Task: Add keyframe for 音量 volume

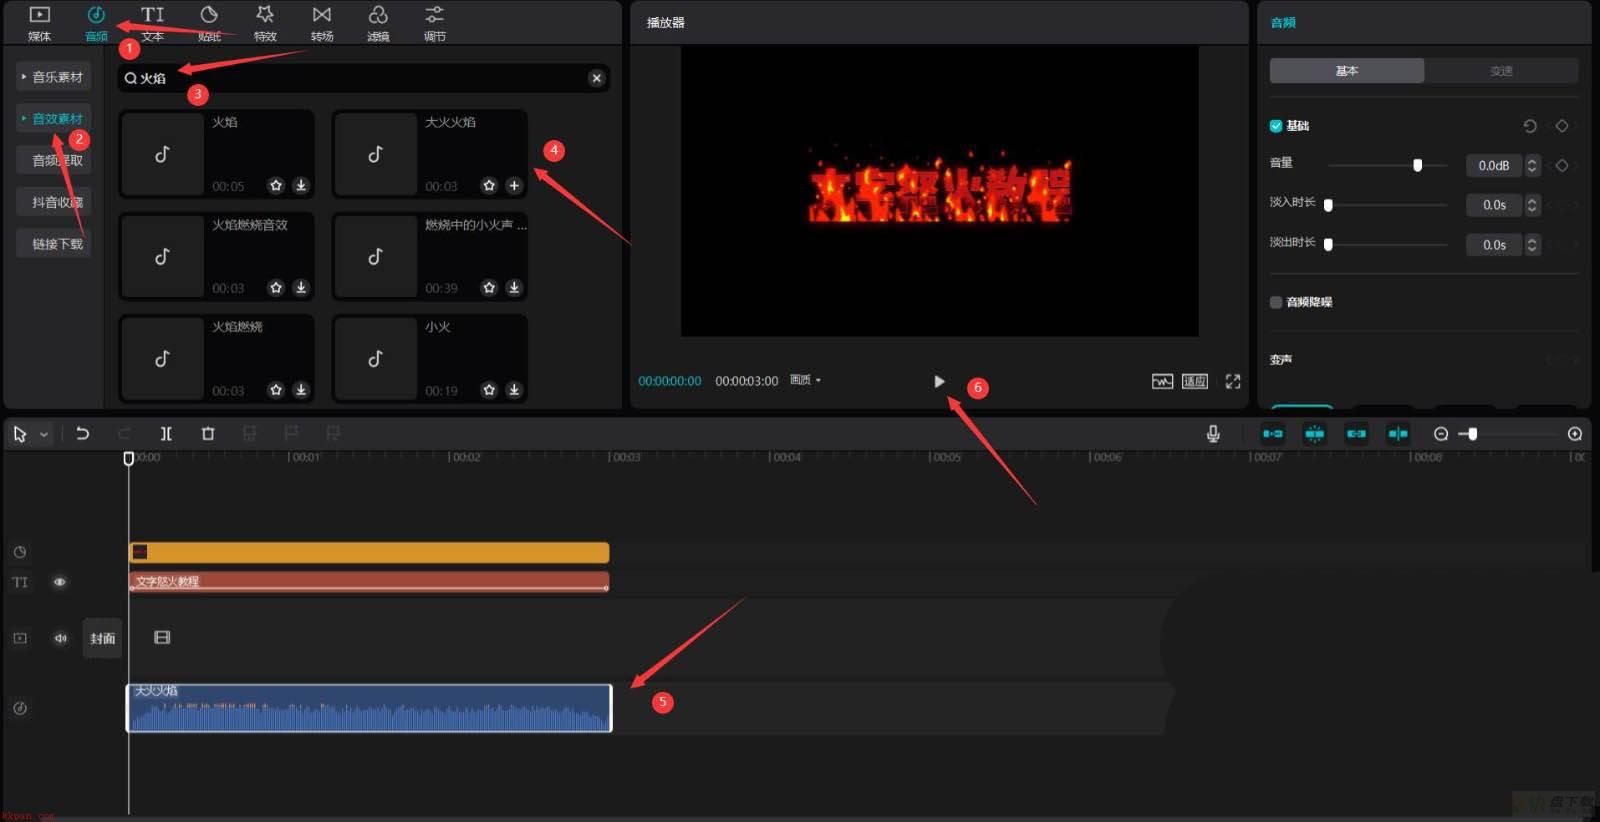Action: click(1562, 165)
